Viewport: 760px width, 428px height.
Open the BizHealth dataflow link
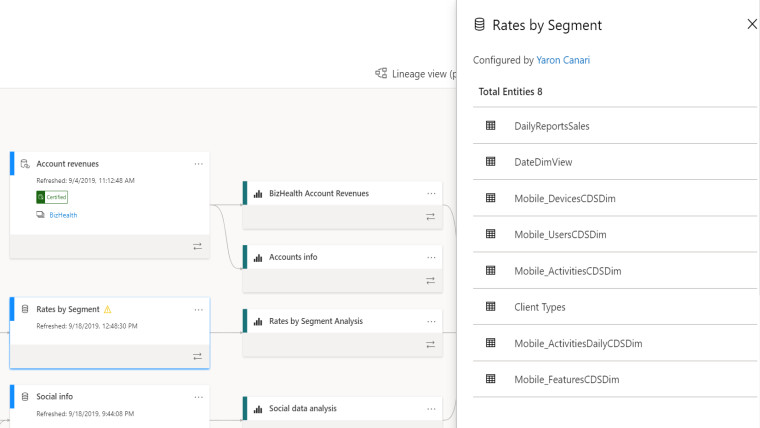click(63, 215)
